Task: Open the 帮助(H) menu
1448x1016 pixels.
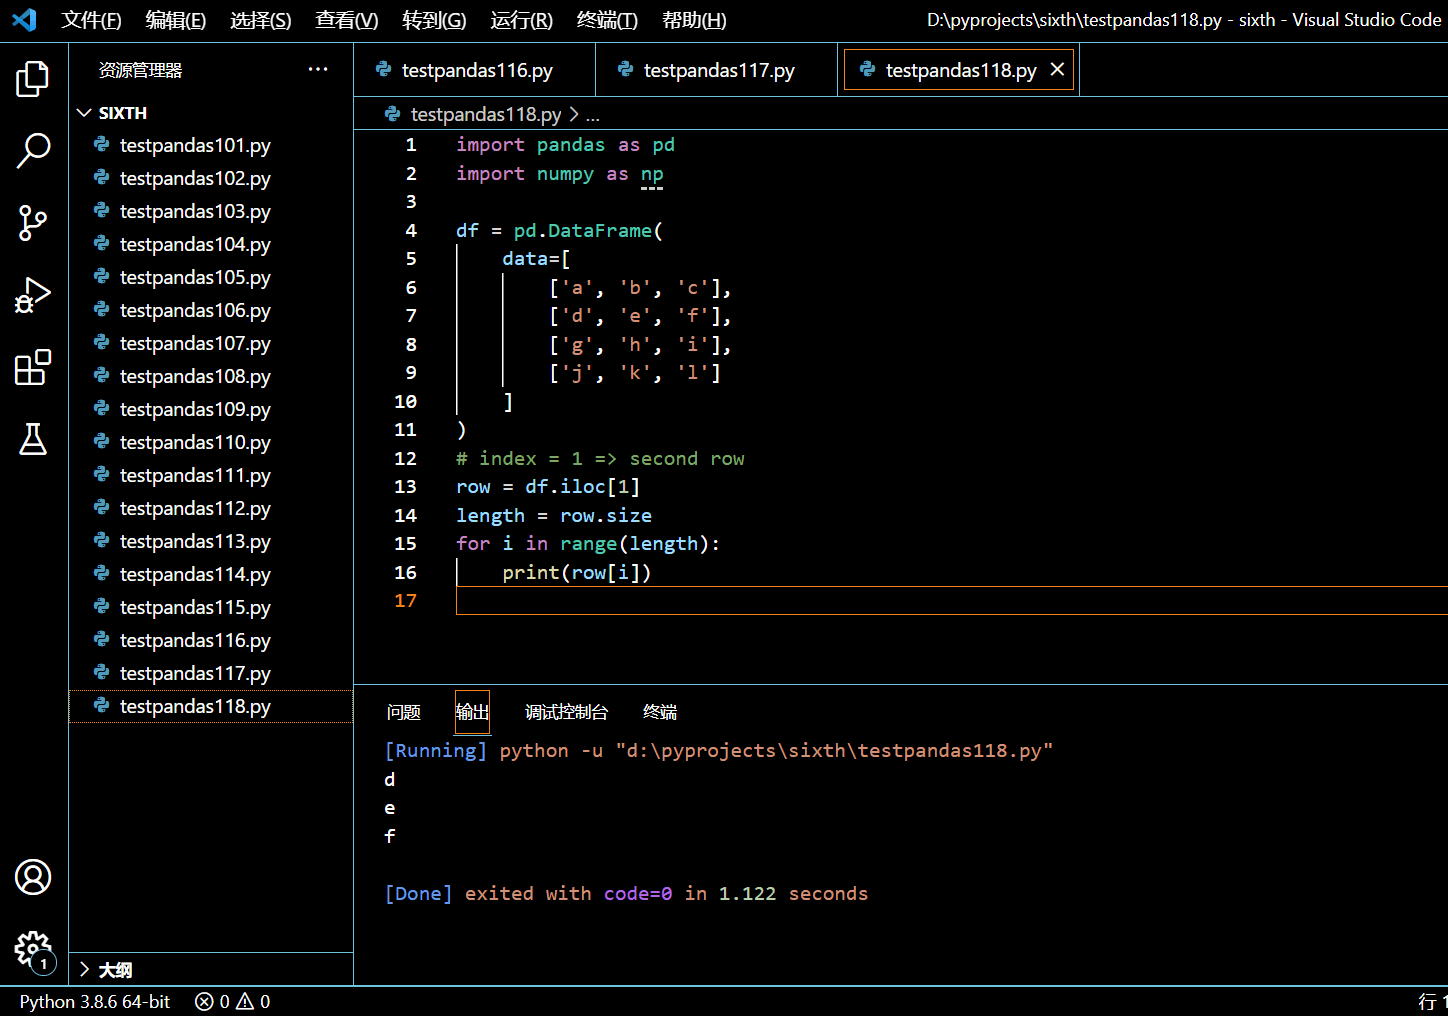Action: click(694, 20)
